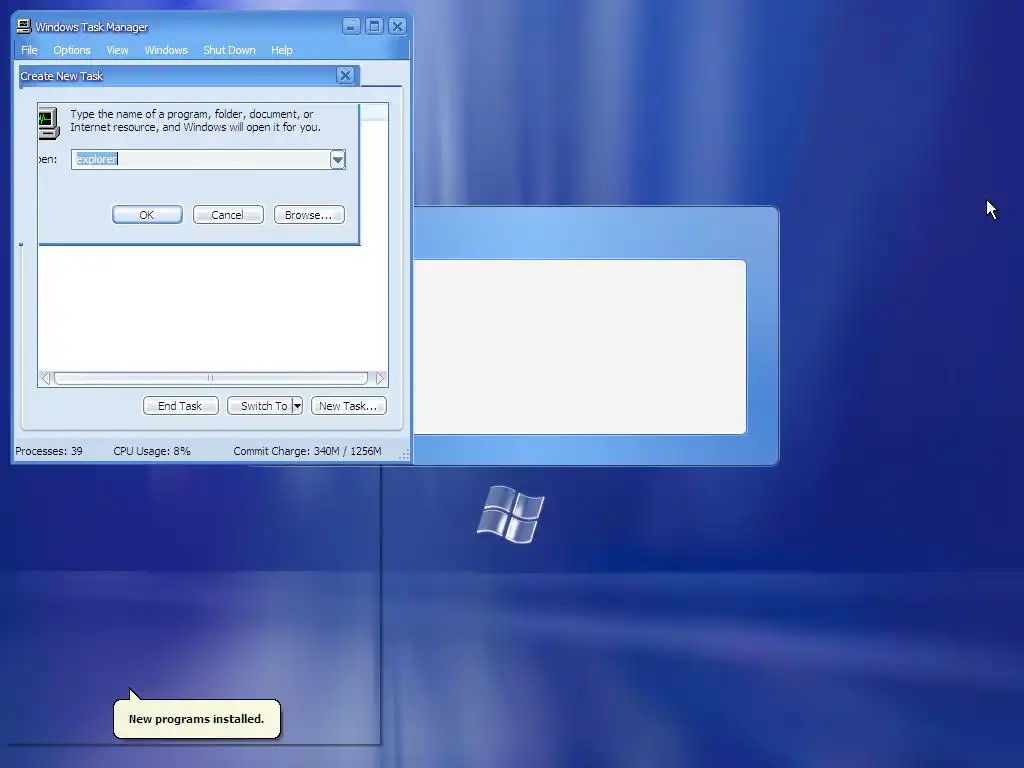Close the Windows Task Manager window
Image resolution: width=1024 pixels, height=768 pixels.
(397, 26)
